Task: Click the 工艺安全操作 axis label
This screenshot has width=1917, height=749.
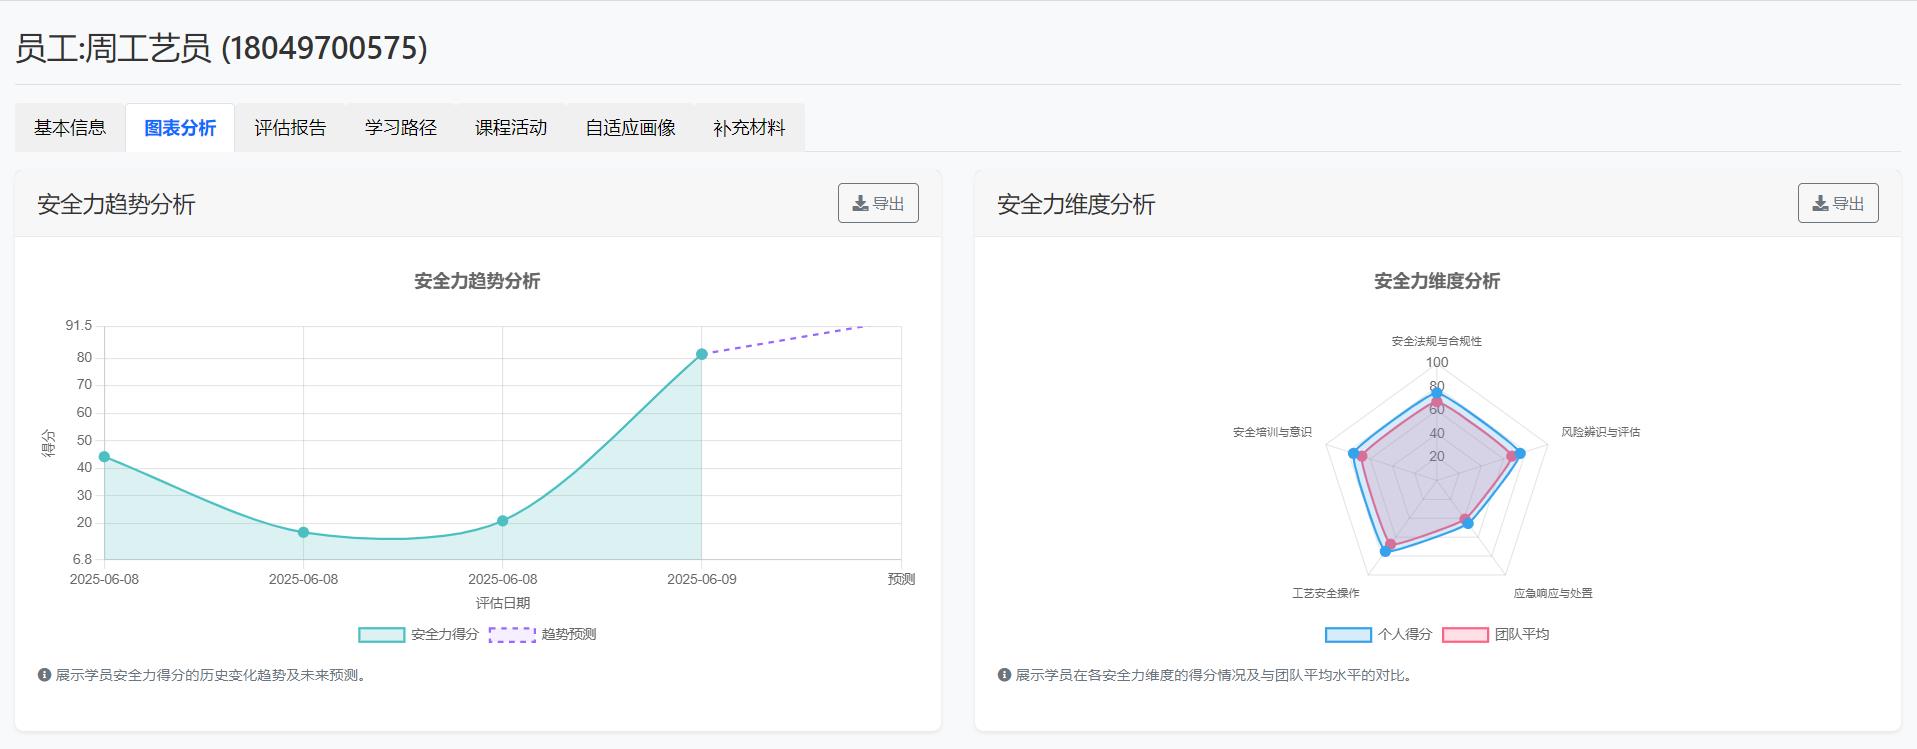Action: click(1326, 593)
